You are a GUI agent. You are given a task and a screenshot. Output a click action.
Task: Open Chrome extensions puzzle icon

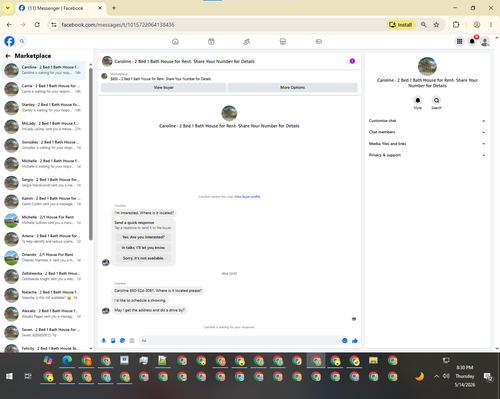click(x=456, y=25)
